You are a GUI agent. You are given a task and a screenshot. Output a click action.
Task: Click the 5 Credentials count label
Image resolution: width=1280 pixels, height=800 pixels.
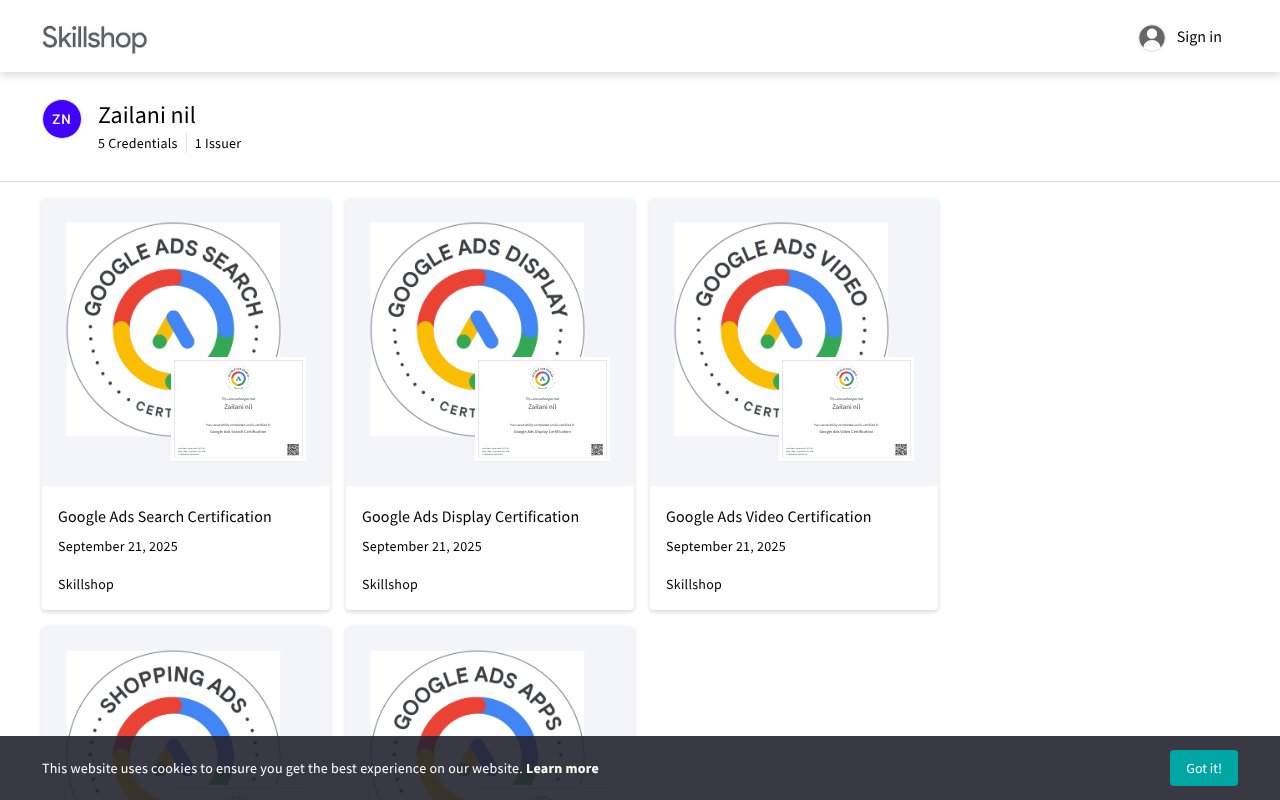pyautogui.click(x=137, y=143)
